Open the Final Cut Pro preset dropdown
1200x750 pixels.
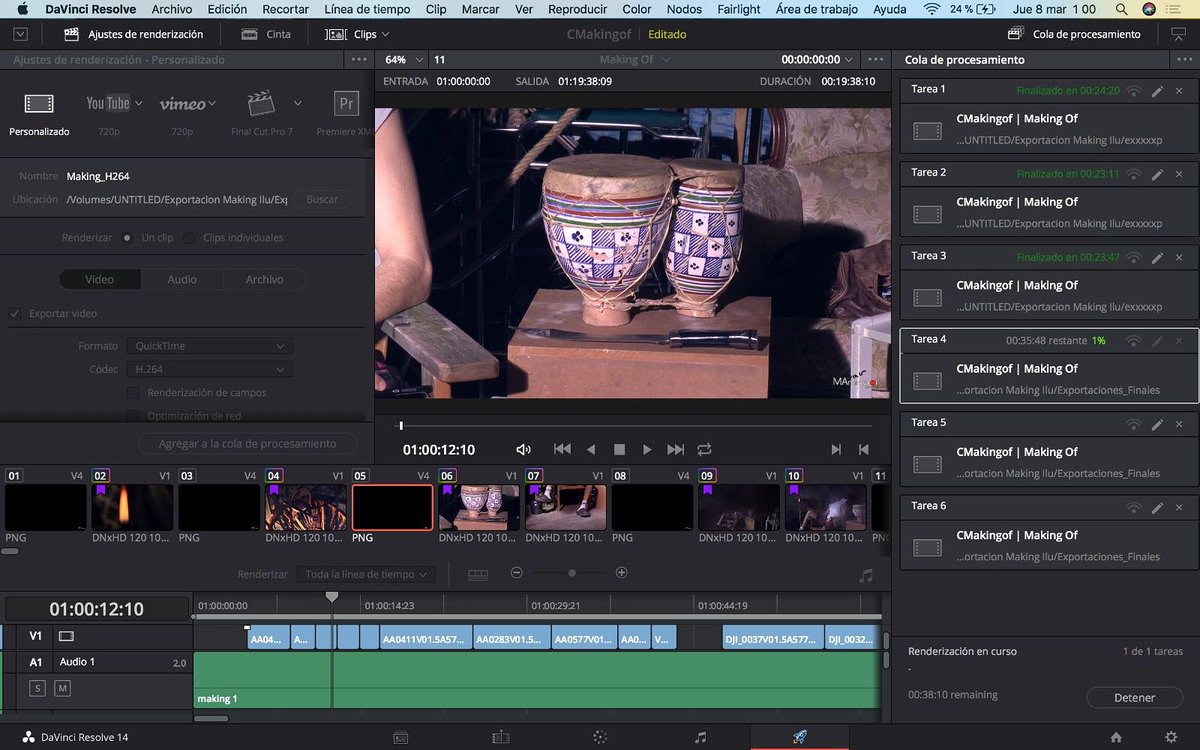[x=297, y=103]
